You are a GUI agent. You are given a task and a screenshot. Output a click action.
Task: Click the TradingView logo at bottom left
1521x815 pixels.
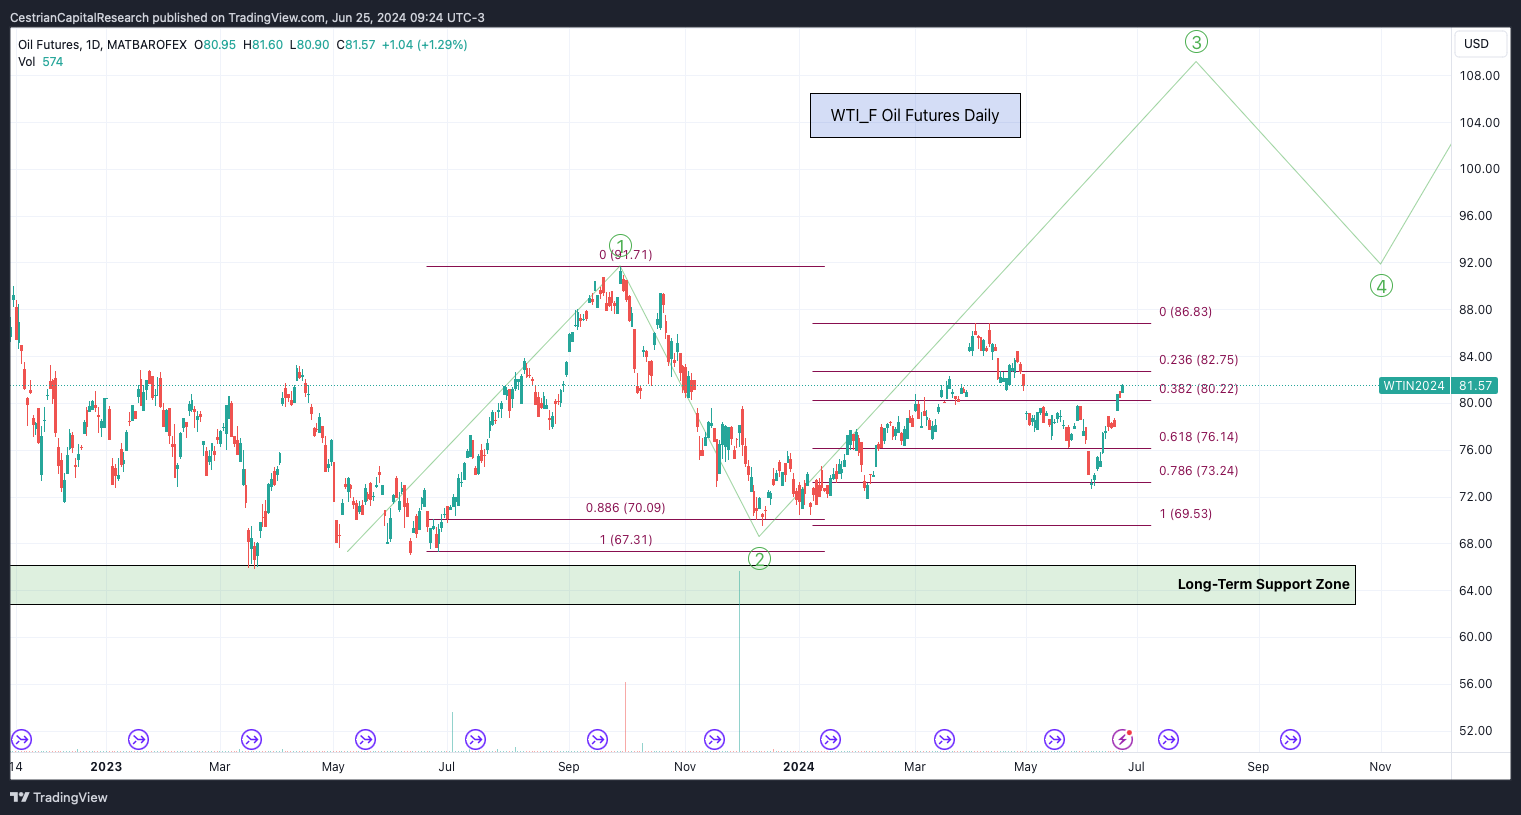click(x=59, y=797)
